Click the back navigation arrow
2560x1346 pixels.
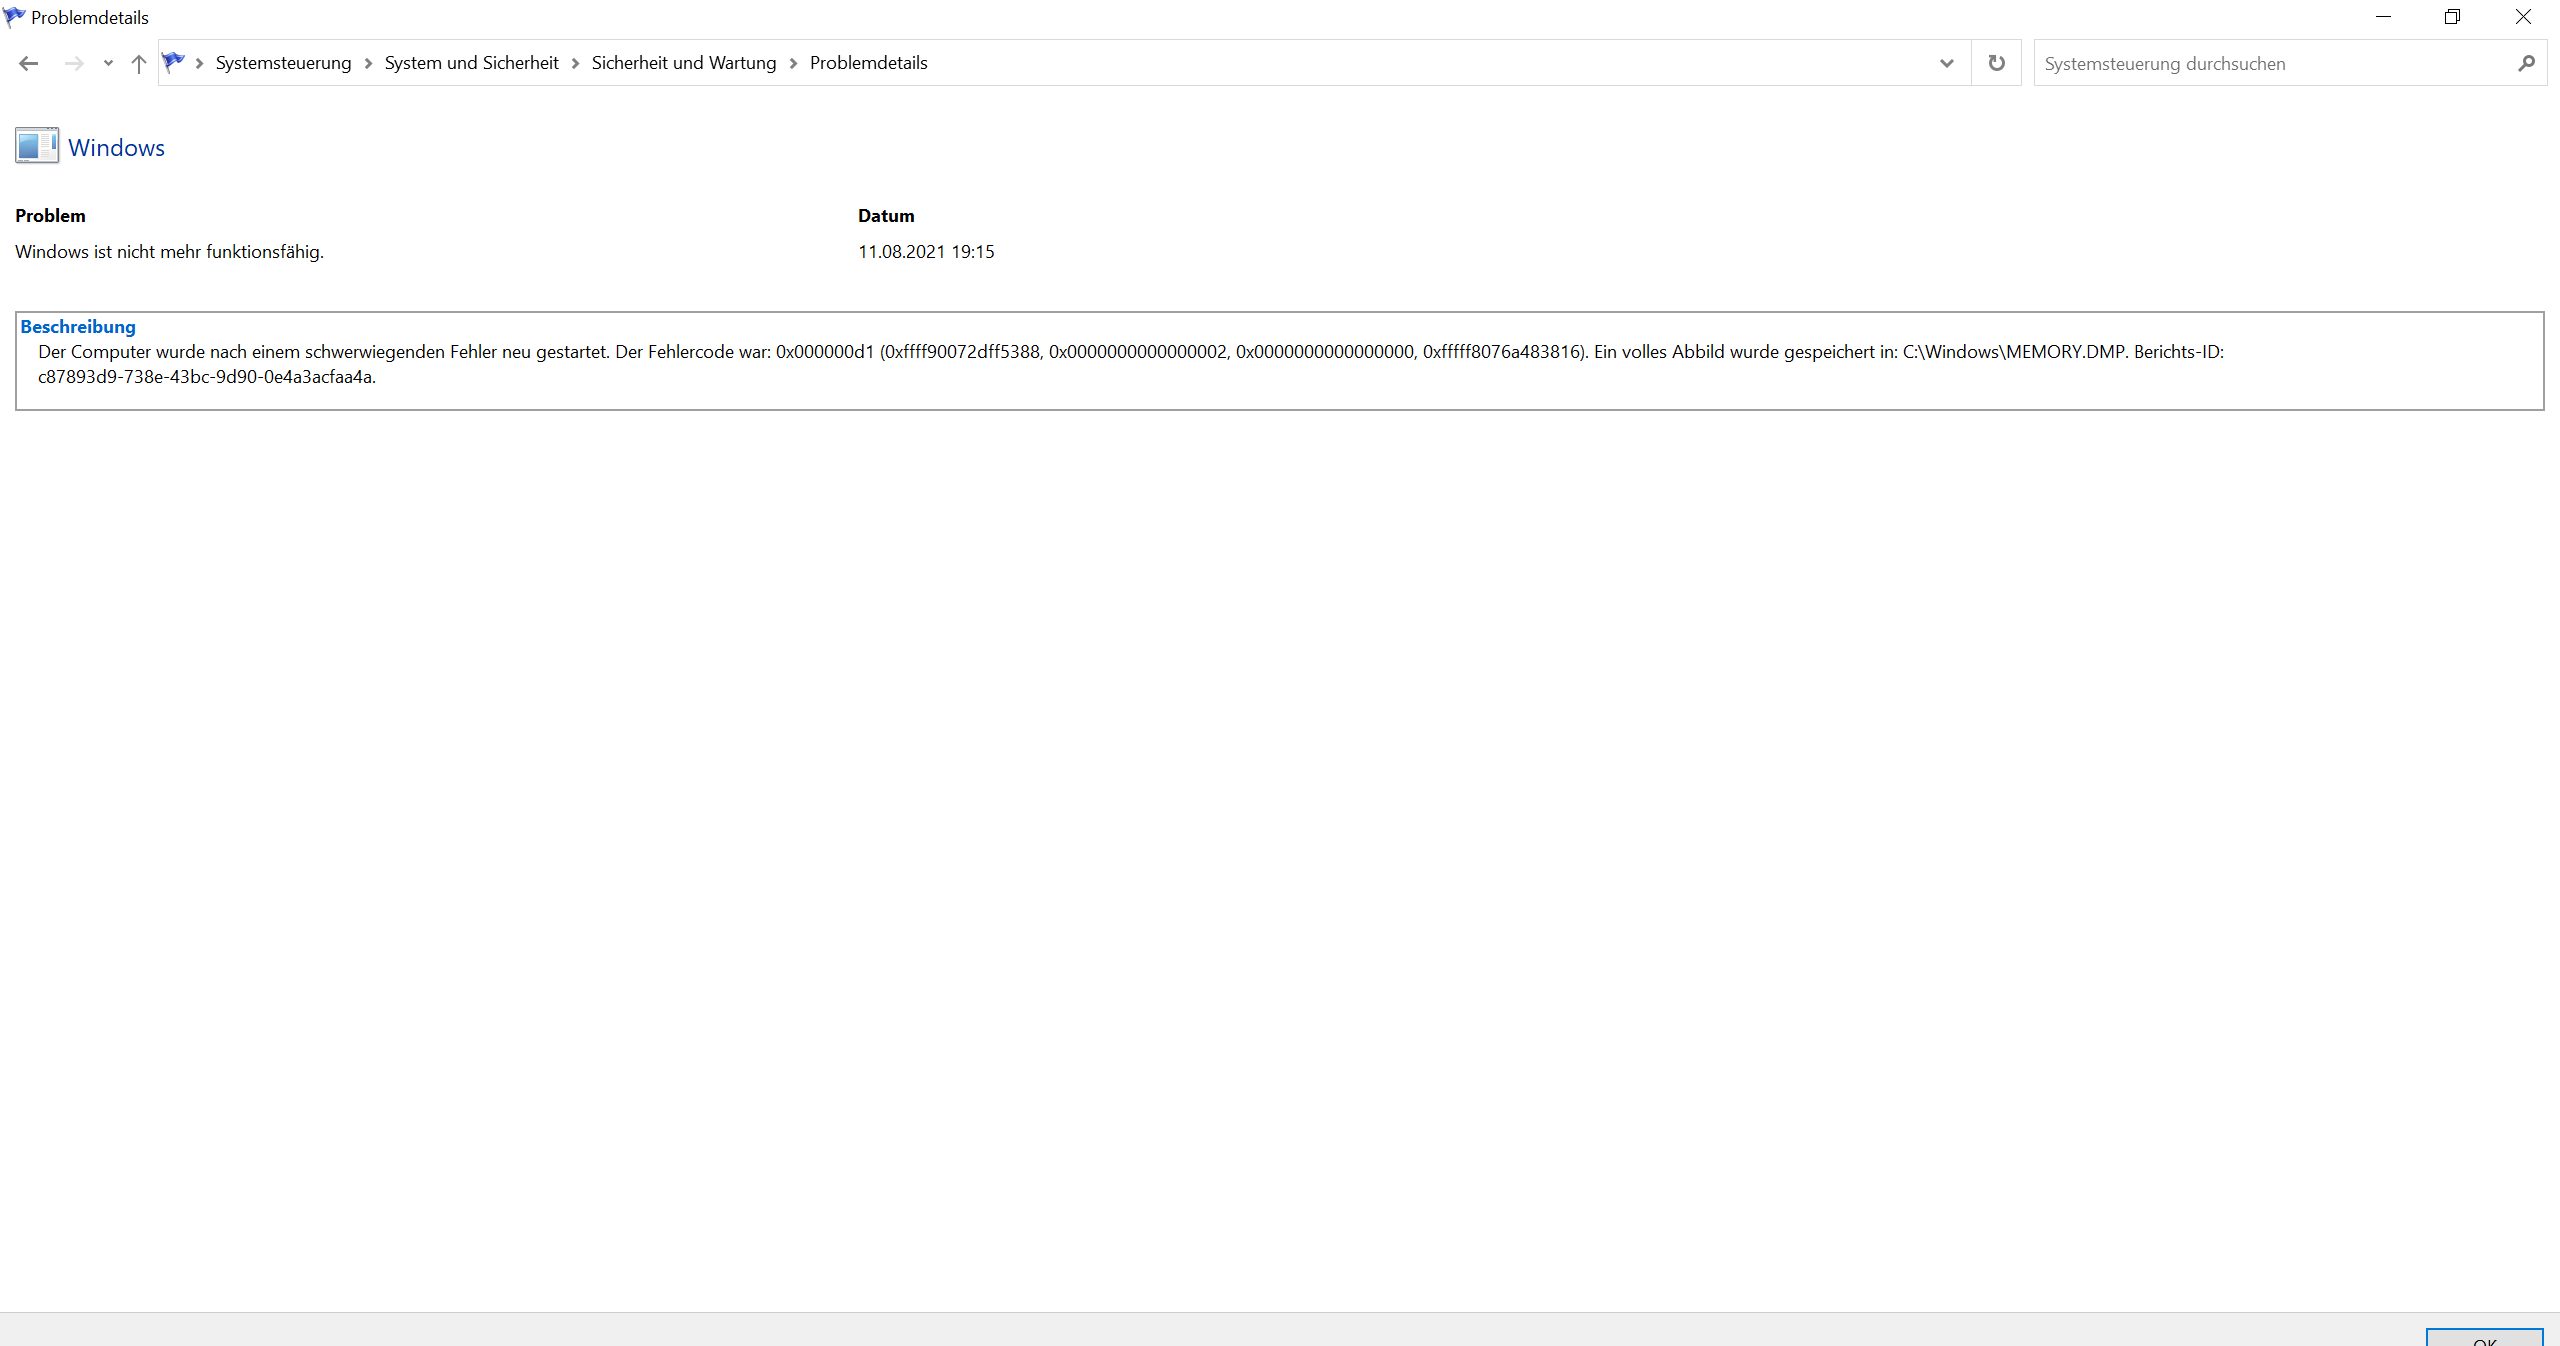pos(28,63)
